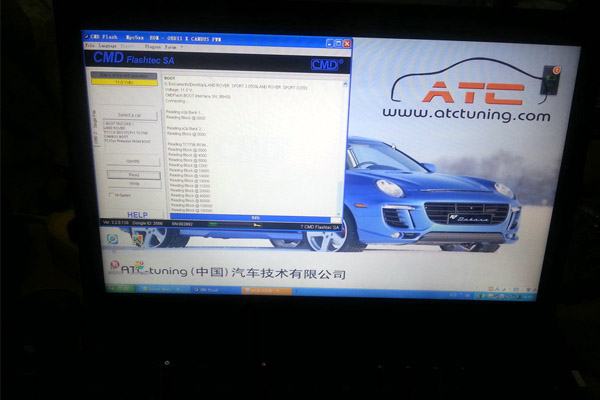Click the LAND ROVER entry in car info
This screenshot has height=400, width=600.
pos(112,128)
